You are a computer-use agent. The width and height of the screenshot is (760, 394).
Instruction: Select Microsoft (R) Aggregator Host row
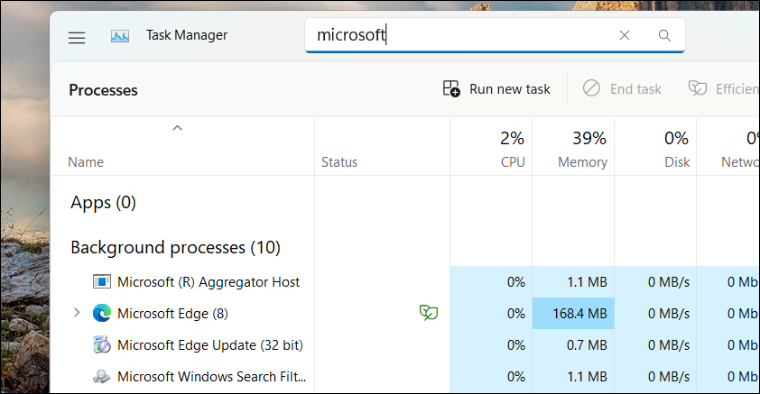tap(405, 282)
